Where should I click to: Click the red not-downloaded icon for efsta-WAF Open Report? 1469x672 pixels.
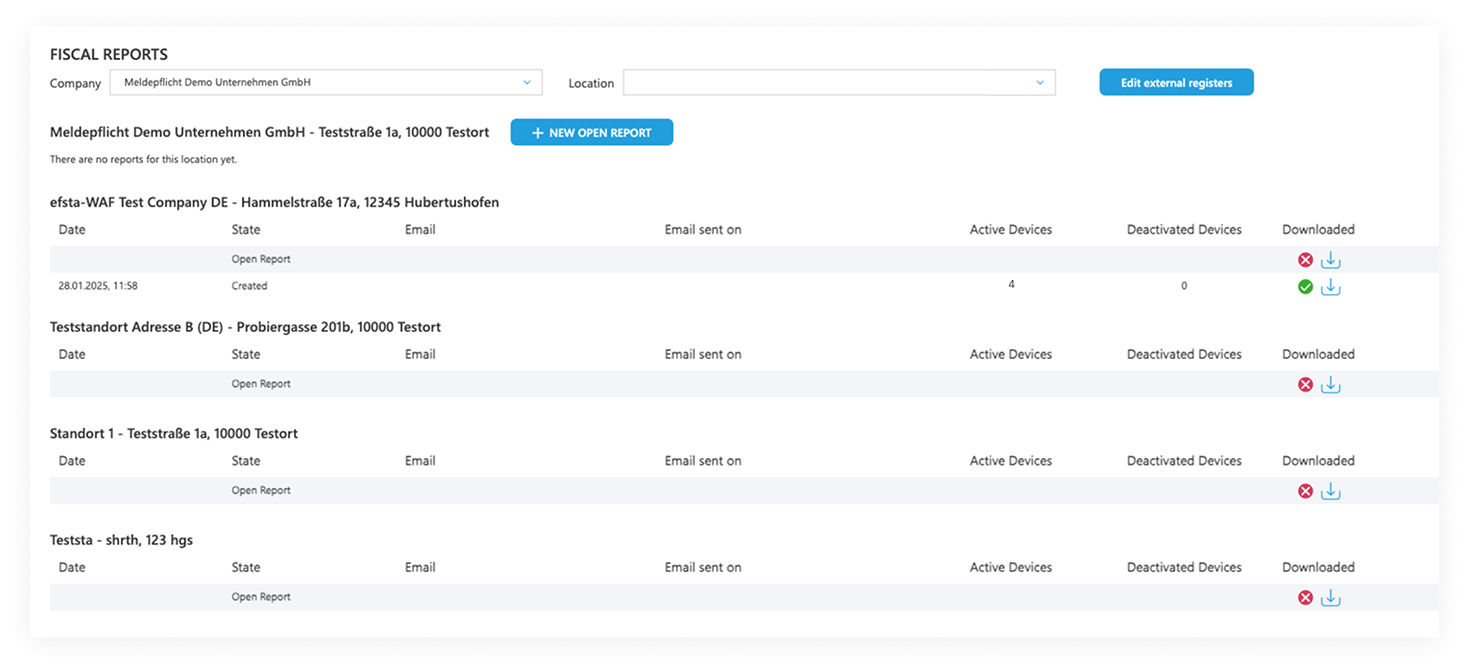click(x=1305, y=259)
